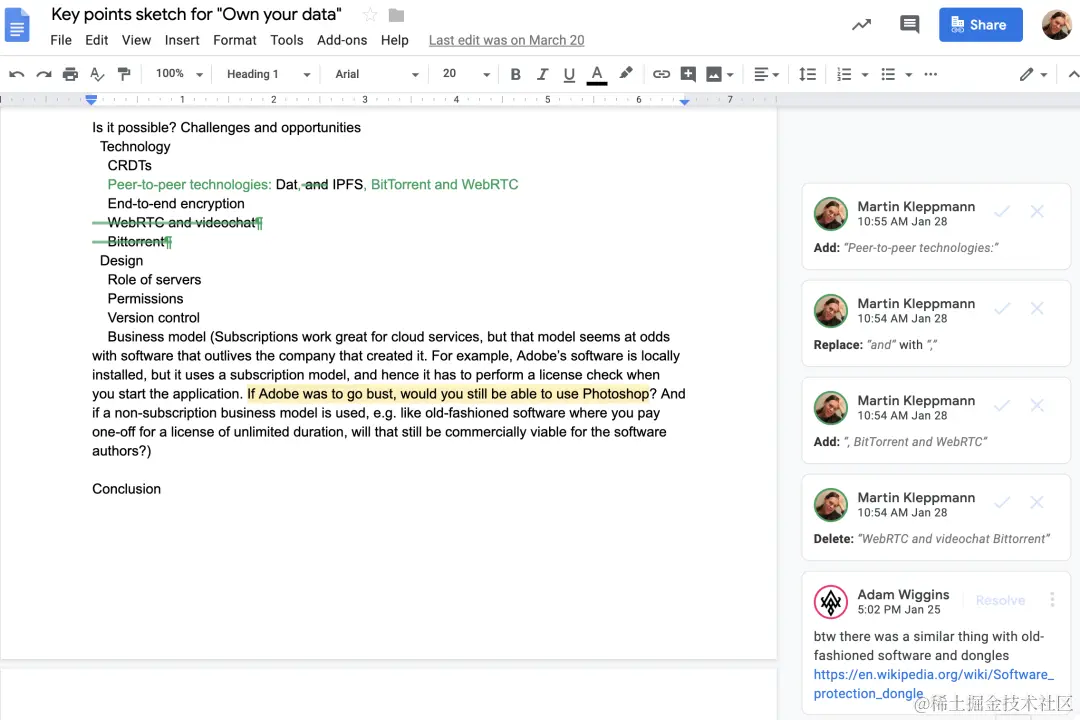Viewport: 1080px width, 720px height.
Task: Open the account profile avatar
Action: (1056, 25)
